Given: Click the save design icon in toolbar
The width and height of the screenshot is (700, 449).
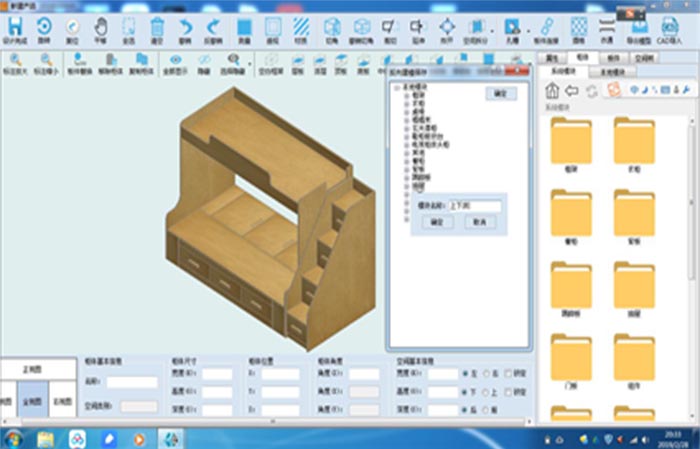Looking at the screenshot, I should coord(15,27).
